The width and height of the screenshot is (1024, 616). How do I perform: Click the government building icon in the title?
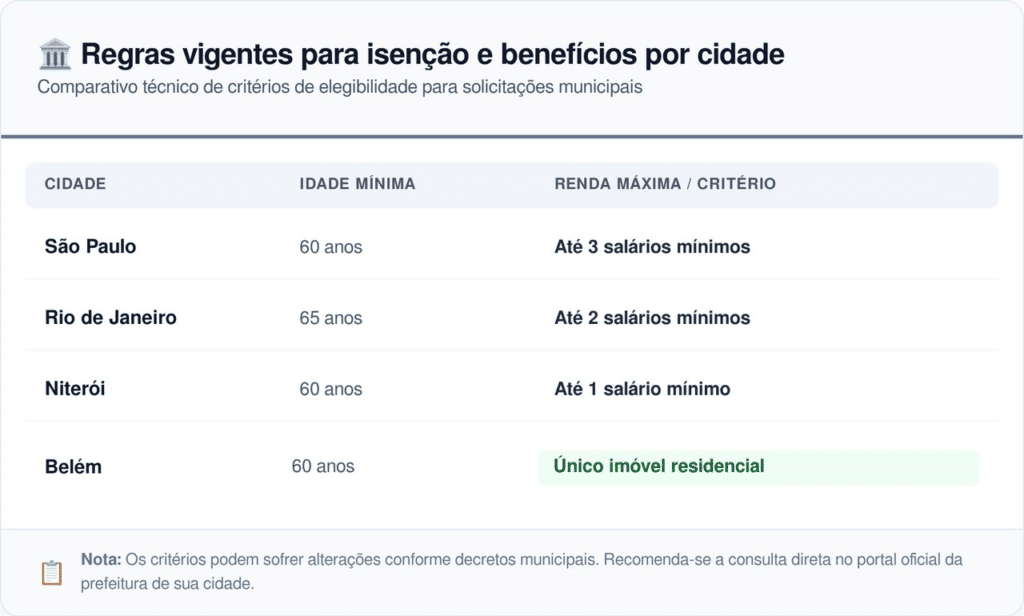(x=54, y=53)
